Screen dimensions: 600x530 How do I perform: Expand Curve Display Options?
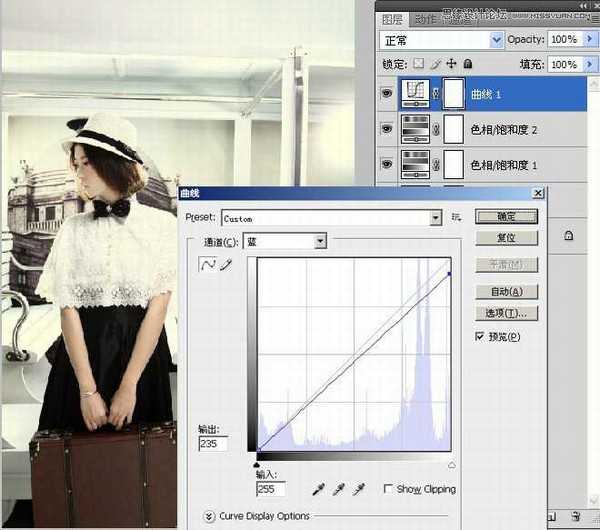click(209, 516)
